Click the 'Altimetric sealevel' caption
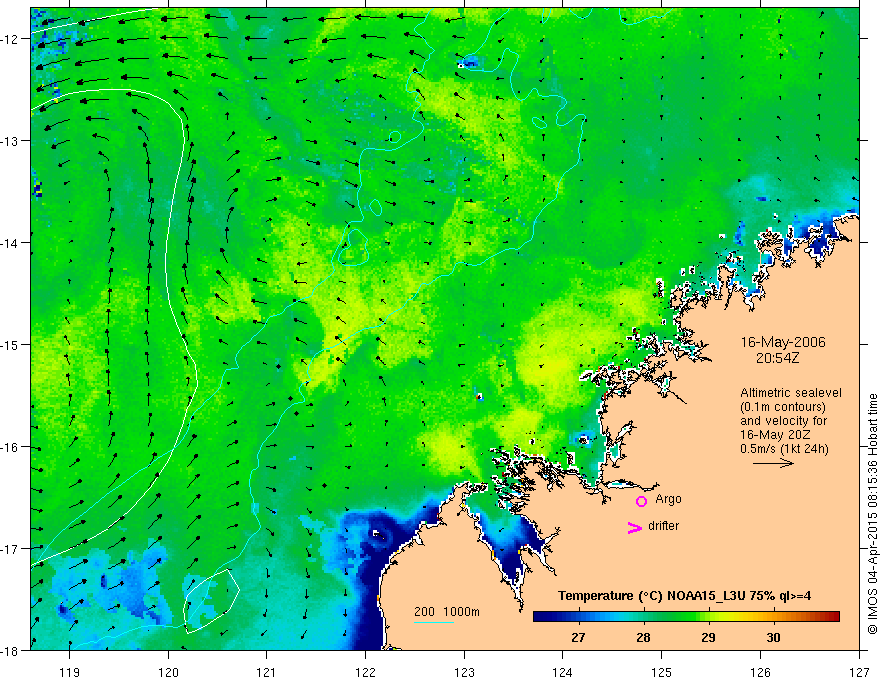This screenshot has width=880, height=680. click(x=791, y=393)
